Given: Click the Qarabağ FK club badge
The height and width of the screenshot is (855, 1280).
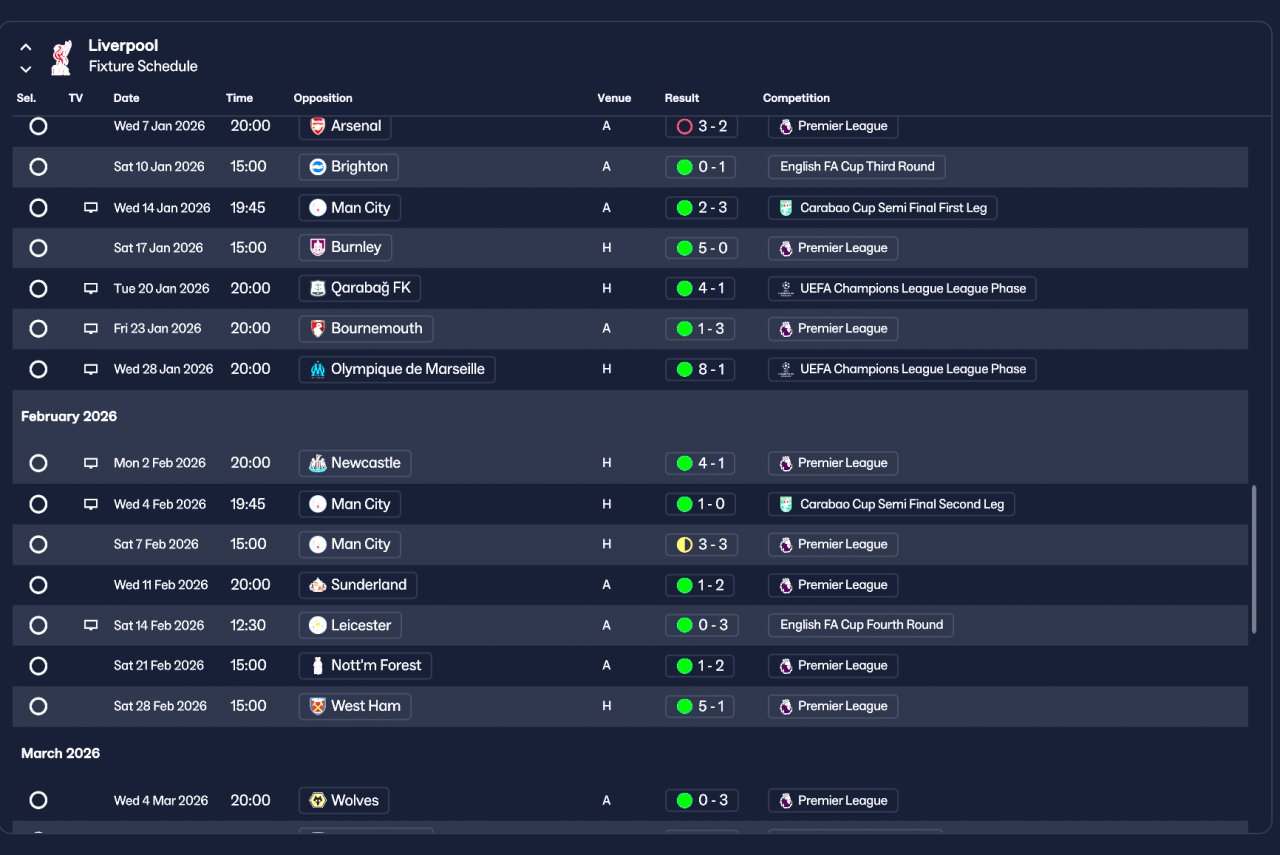Looking at the screenshot, I should coord(318,288).
